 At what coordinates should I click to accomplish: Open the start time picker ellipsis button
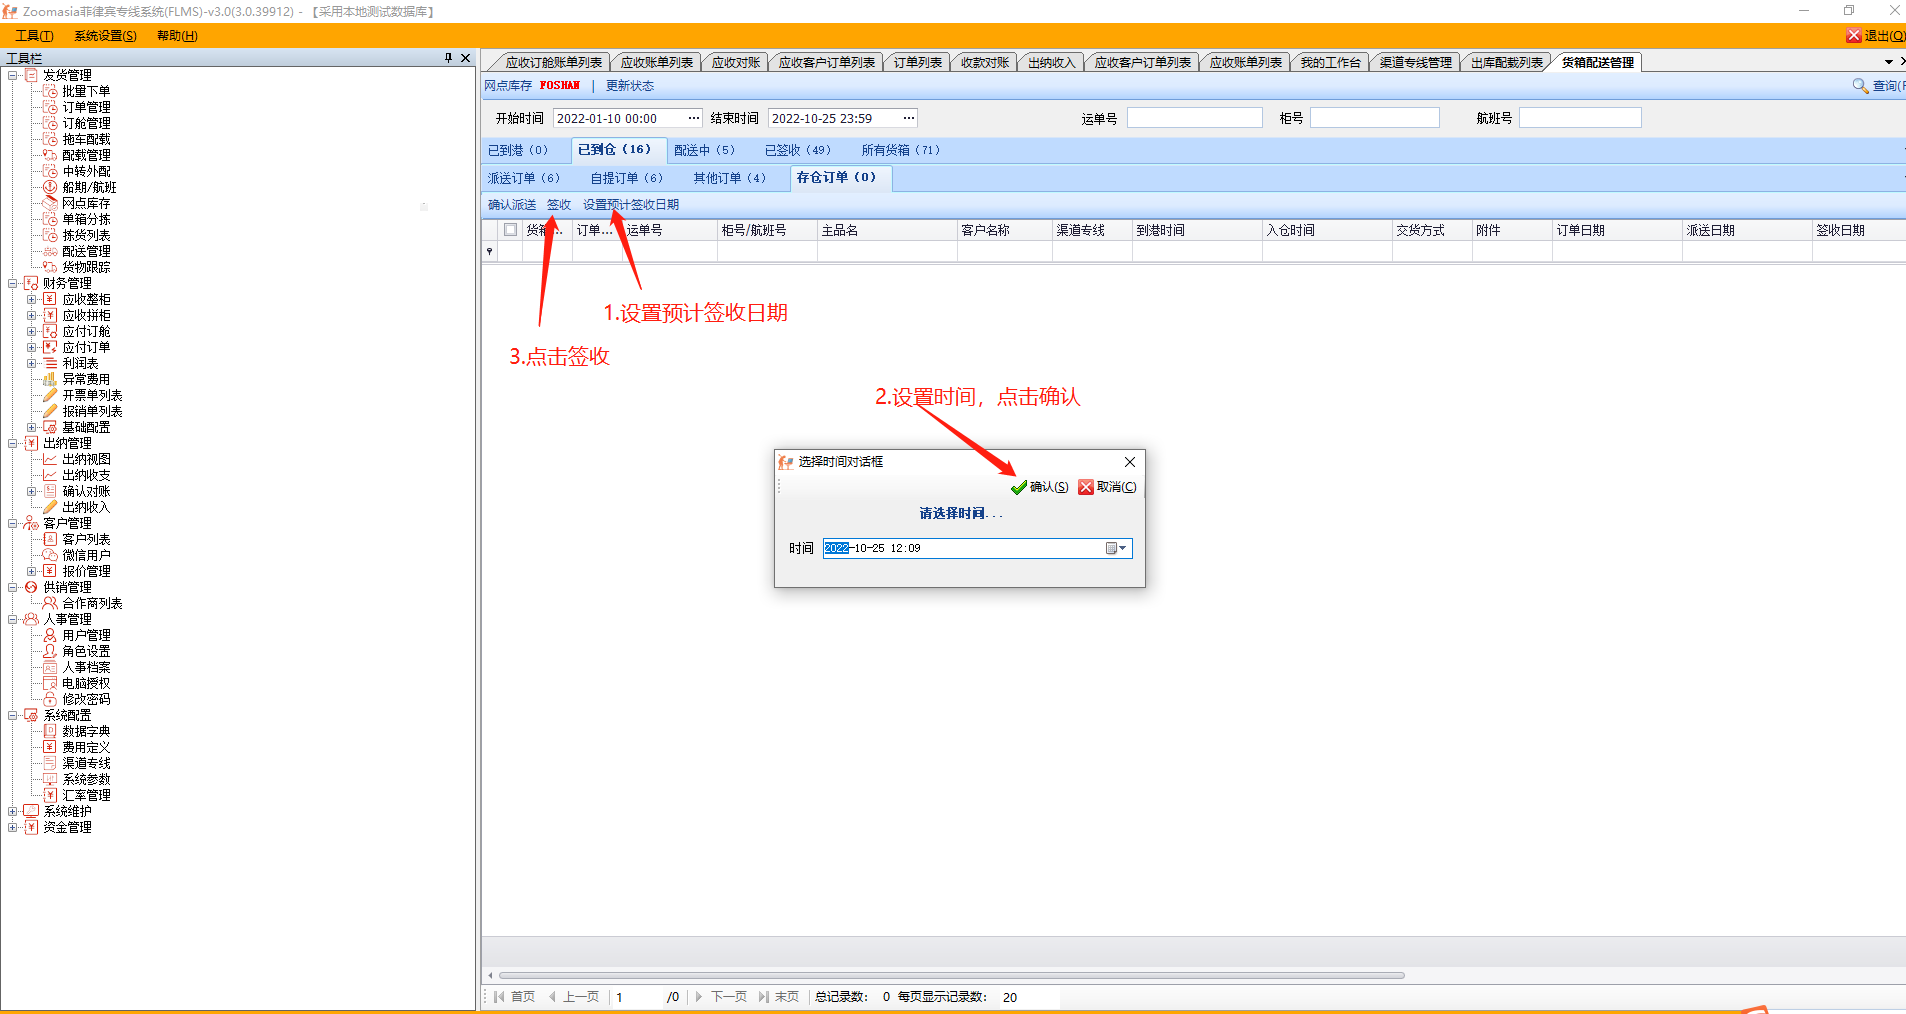(x=693, y=118)
